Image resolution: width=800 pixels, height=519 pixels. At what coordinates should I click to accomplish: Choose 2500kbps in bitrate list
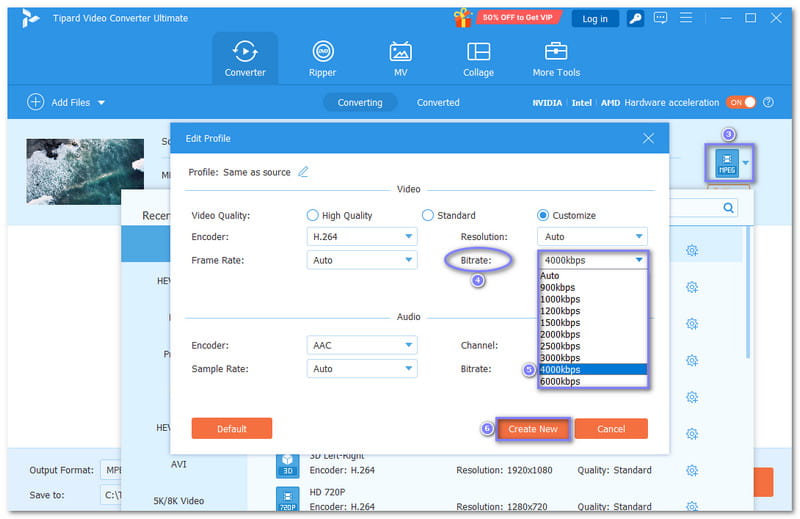[593, 346]
